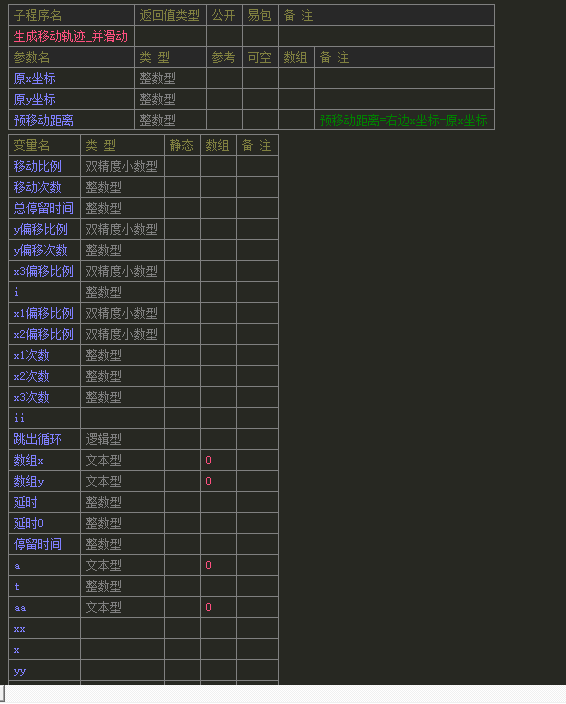This screenshot has width=566, height=704.
Task: Toggle the 参考 cell for 原x坐标 parameter
Action: click(x=224, y=78)
